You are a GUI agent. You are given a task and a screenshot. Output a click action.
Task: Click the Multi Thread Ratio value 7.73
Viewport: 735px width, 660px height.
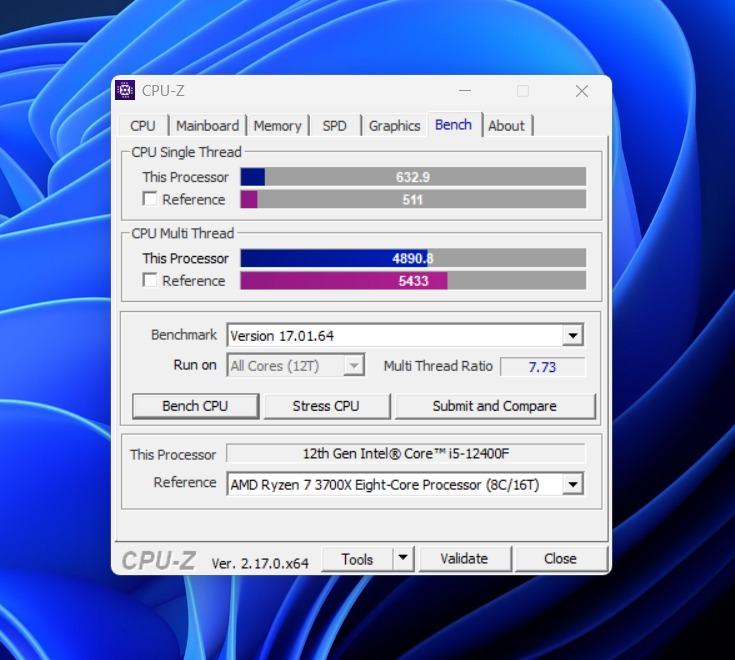pyautogui.click(x=542, y=367)
